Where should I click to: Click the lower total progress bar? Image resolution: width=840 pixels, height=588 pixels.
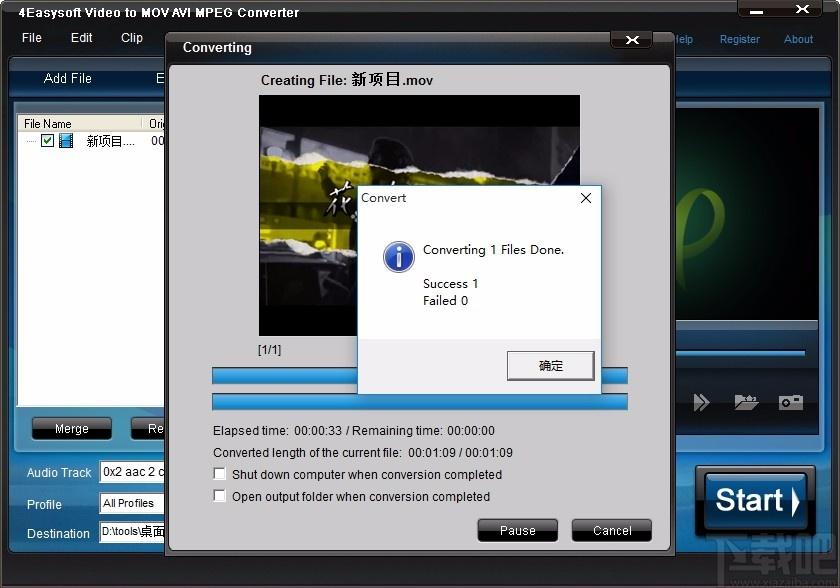419,402
